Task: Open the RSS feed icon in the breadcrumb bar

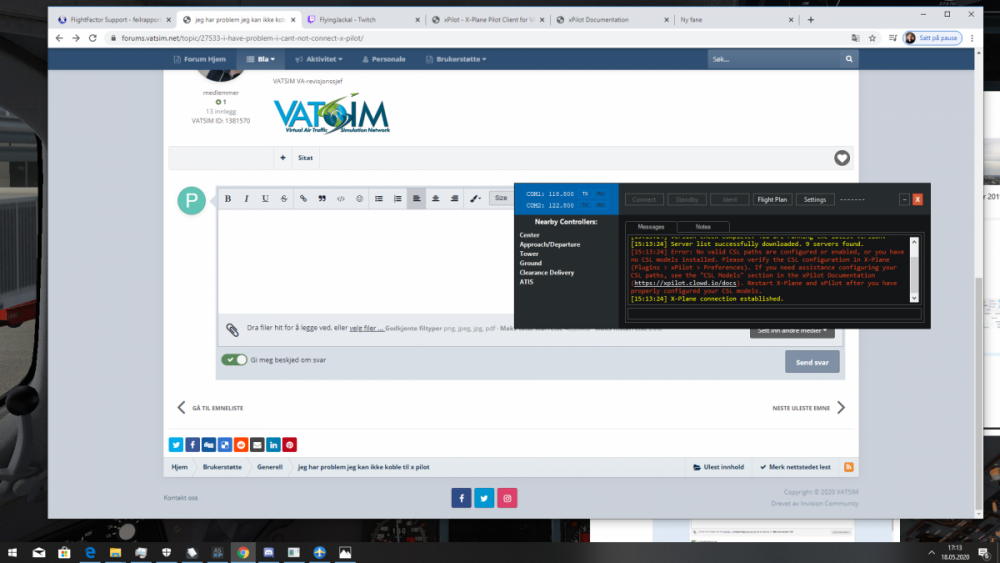Action: coord(849,467)
